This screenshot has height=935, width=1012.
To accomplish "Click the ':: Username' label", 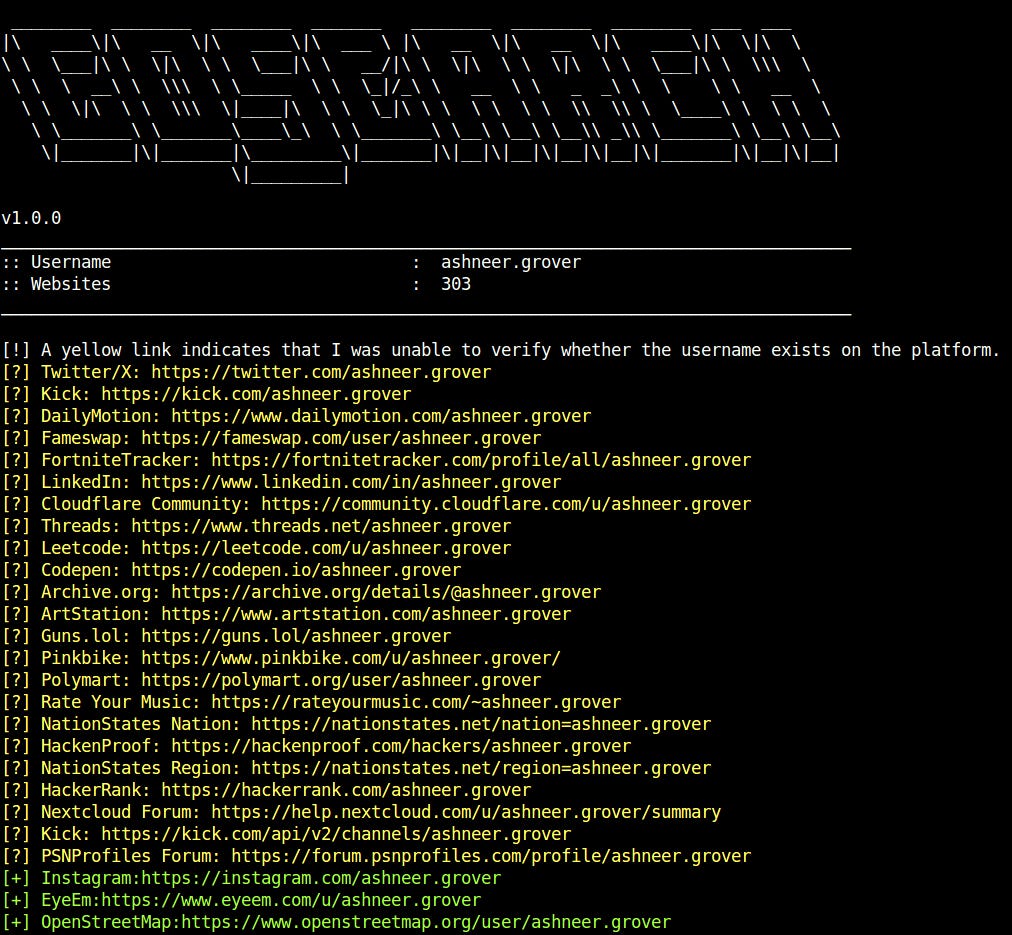I will [x=56, y=262].
